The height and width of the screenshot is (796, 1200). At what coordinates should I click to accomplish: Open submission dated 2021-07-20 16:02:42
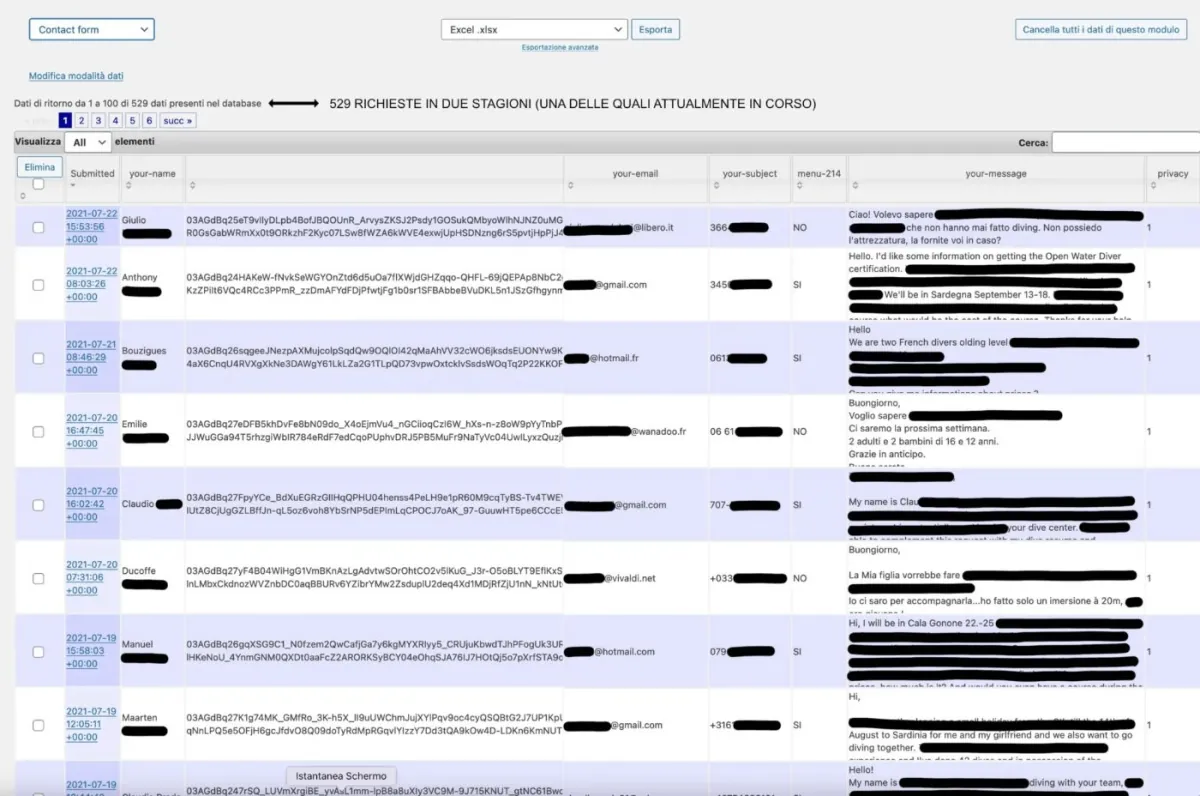[x=91, y=504]
